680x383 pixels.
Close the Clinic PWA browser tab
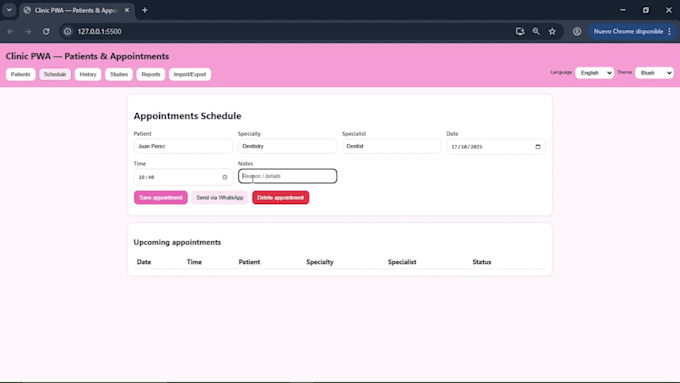127,10
